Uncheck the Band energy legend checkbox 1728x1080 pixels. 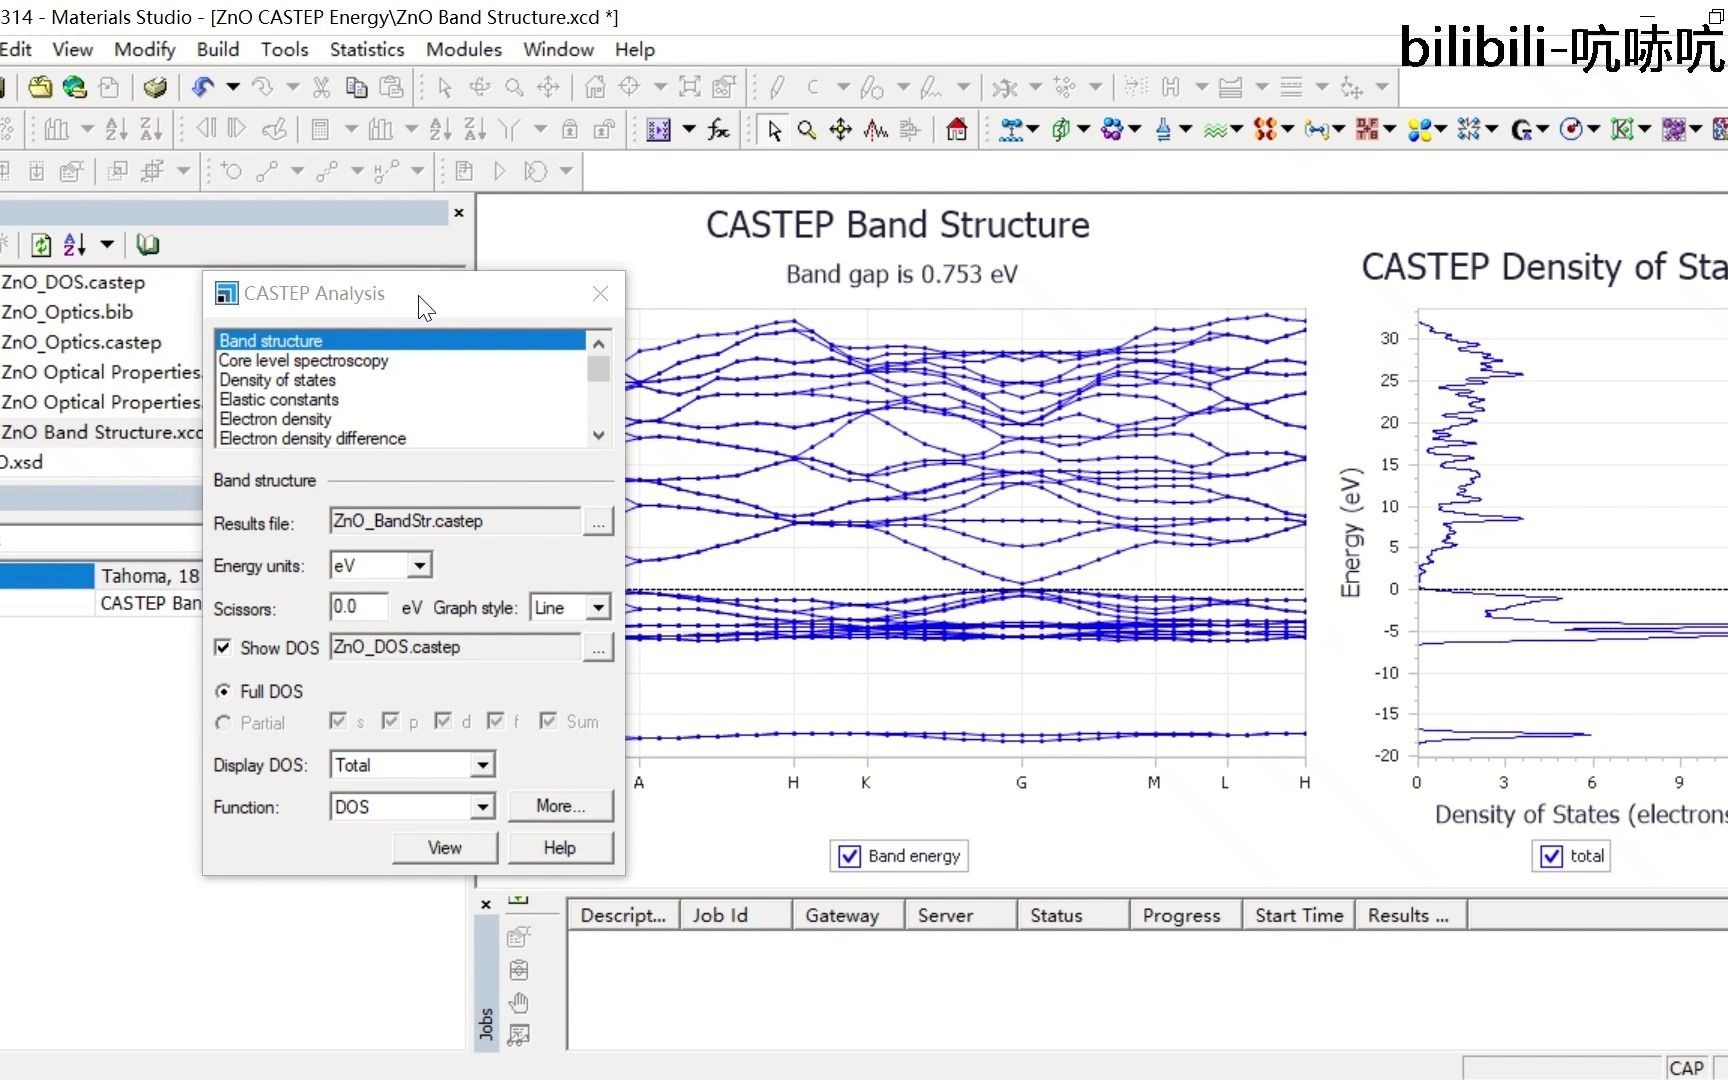(x=849, y=856)
